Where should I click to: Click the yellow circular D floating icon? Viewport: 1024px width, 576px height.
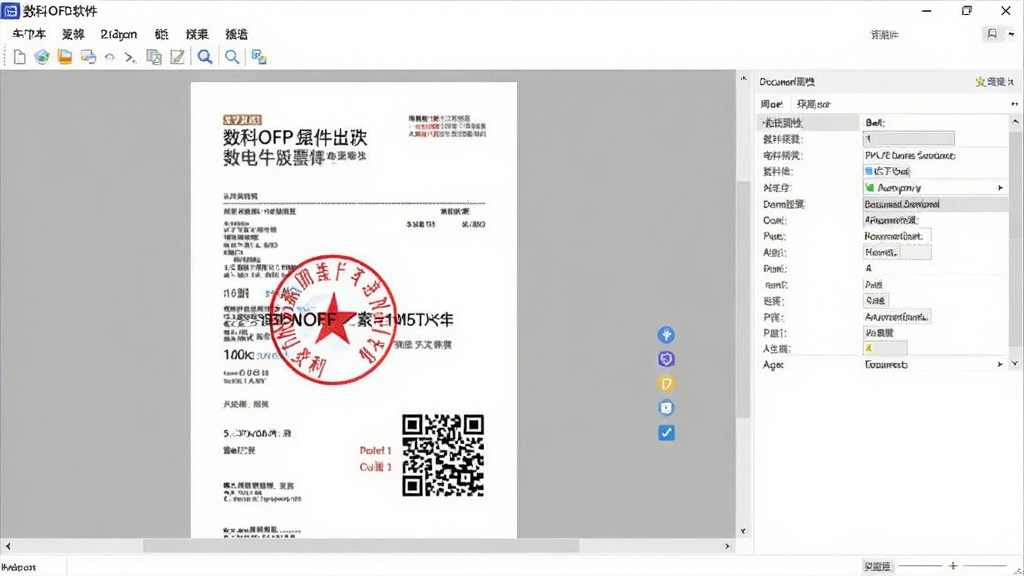[666, 383]
